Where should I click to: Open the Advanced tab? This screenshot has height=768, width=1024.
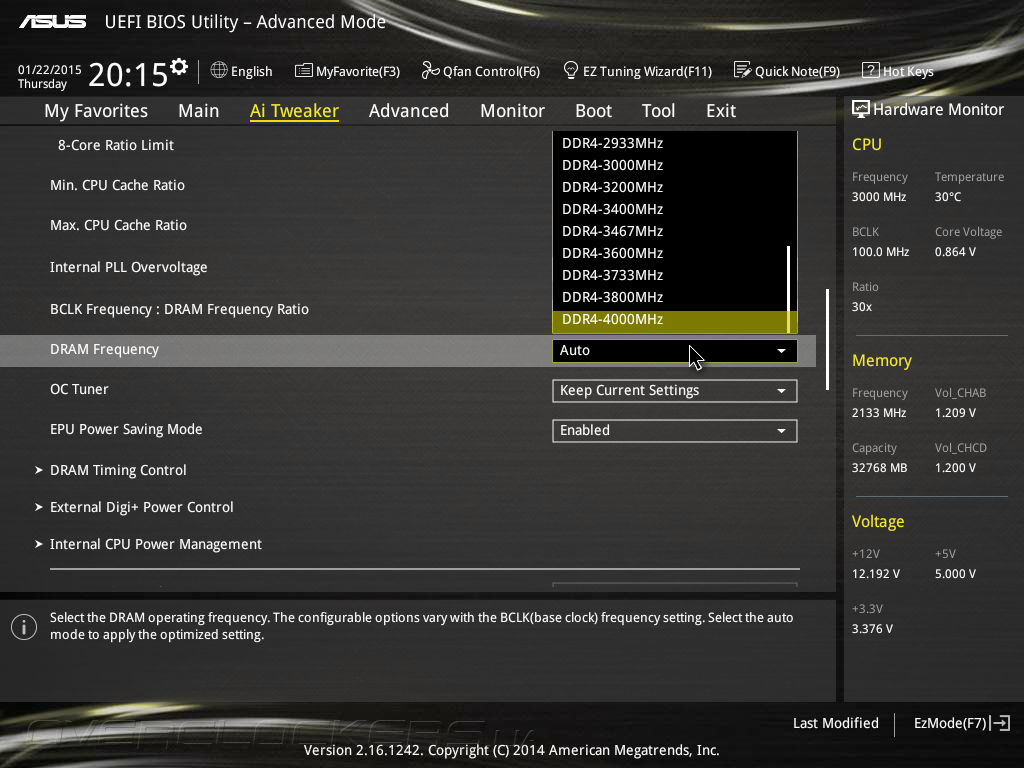(x=409, y=111)
